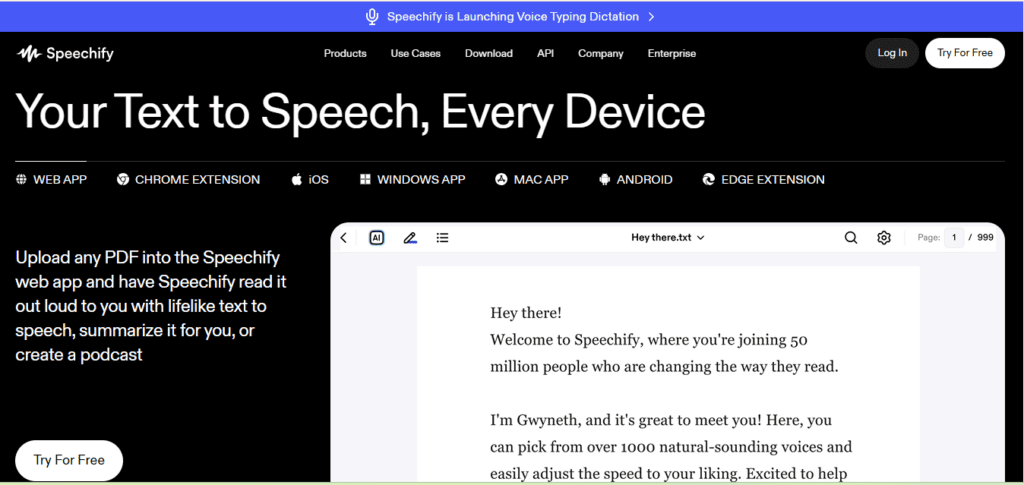This screenshot has width=1024, height=485.
Task: Select the WINDOWS APP tab
Action: pyautogui.click(x=412, y=180)
